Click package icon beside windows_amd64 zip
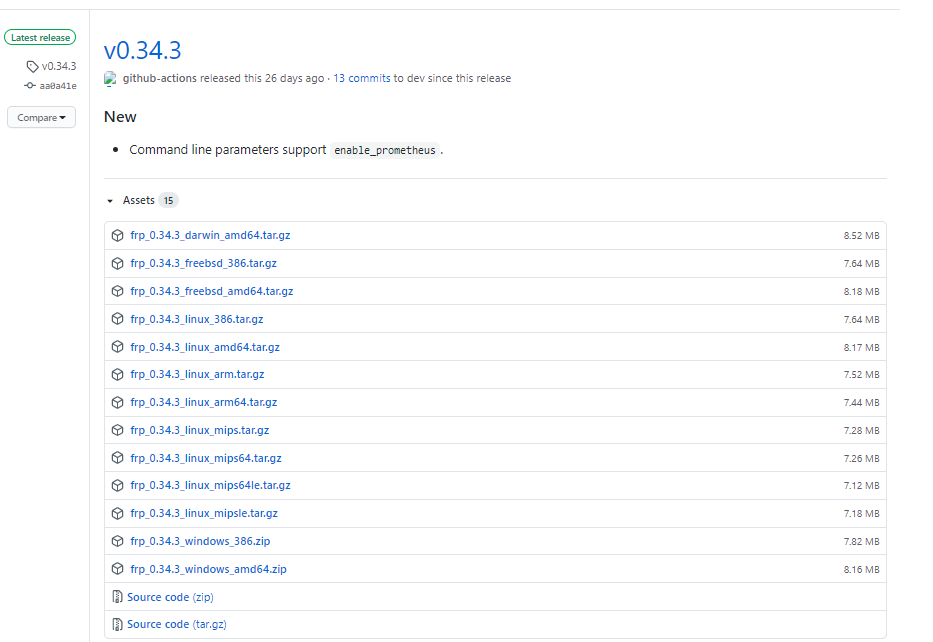933x642 pixels. pyautogui.click(x=117, y=569)
